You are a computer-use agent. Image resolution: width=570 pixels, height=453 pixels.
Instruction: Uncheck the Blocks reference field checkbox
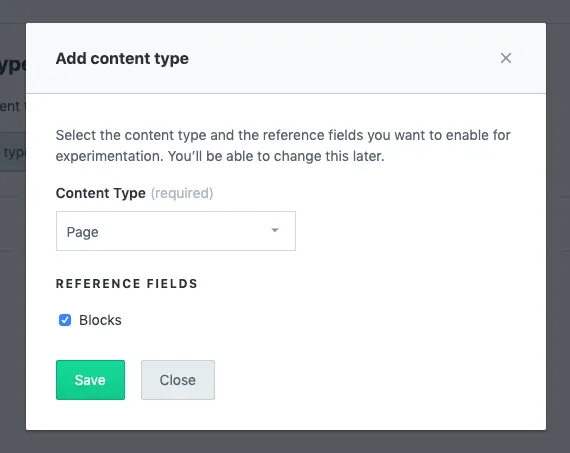[65, 320]
